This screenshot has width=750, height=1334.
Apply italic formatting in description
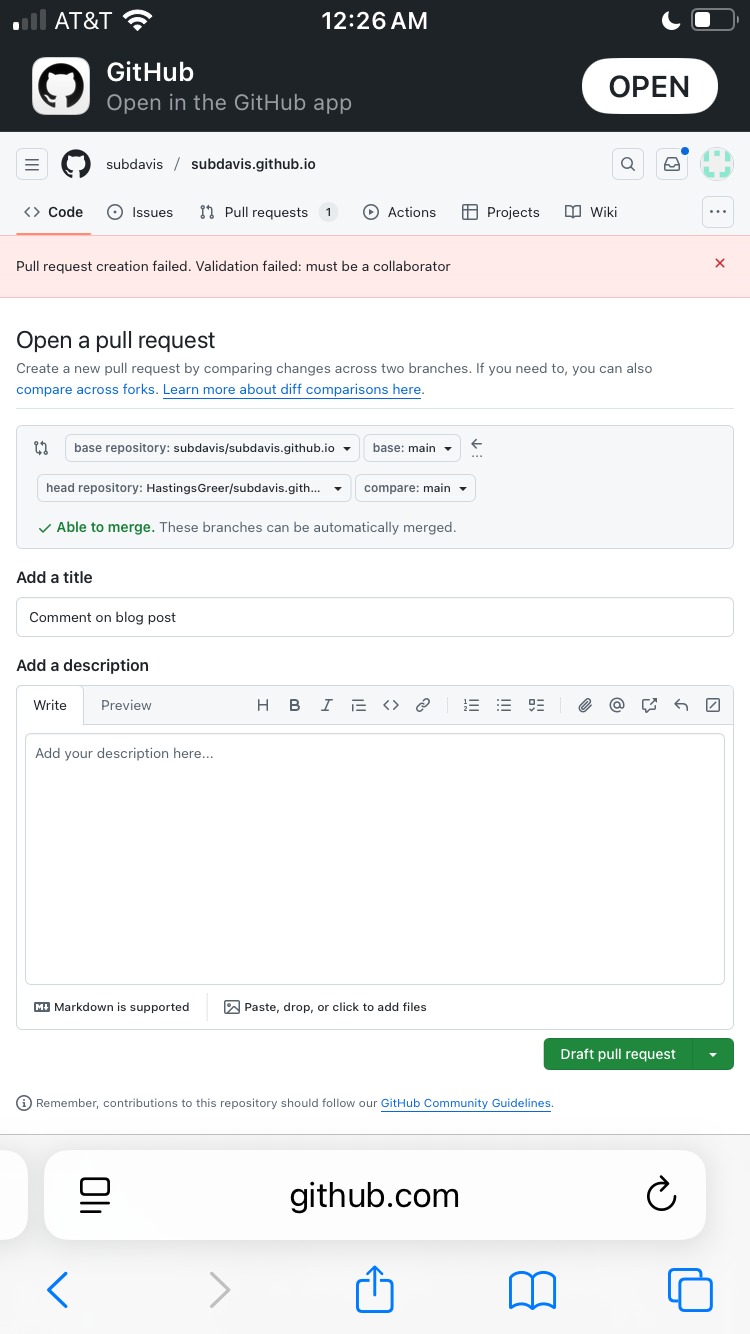[326, 705]
